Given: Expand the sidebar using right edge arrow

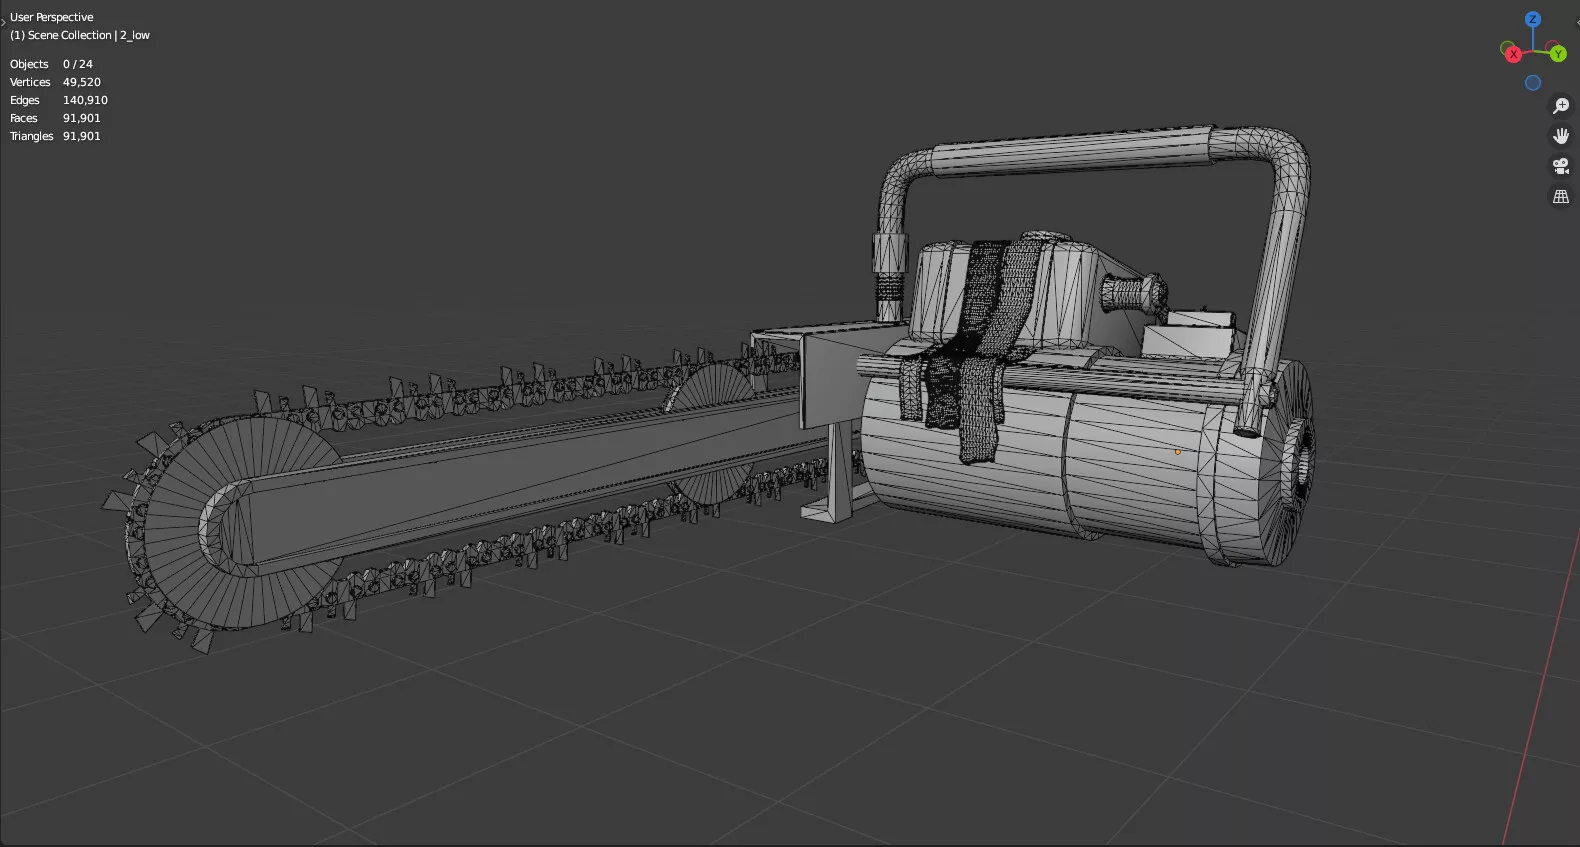Looking at the screenshot, I should 1576,21.
